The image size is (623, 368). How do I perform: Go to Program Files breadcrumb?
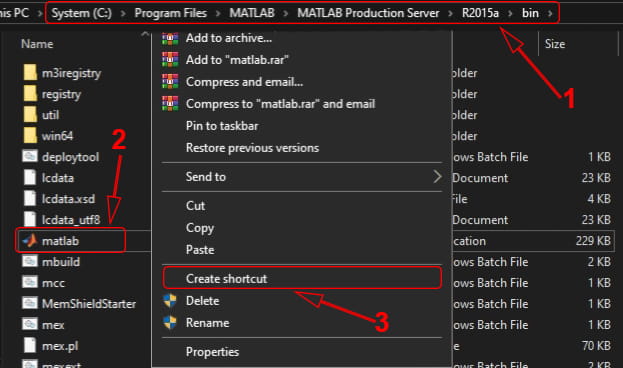[170, 13]
